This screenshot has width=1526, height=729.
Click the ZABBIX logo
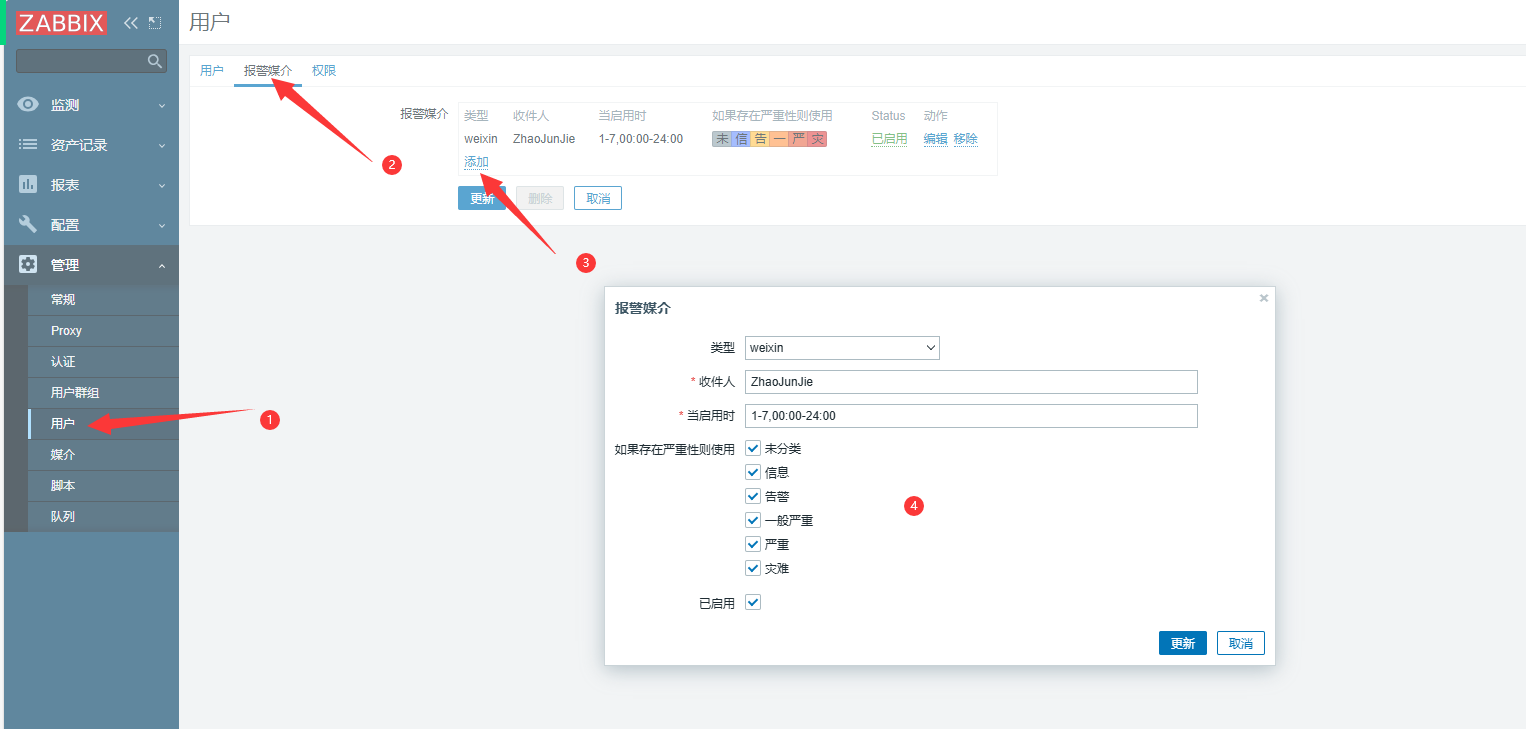[61, 22]
